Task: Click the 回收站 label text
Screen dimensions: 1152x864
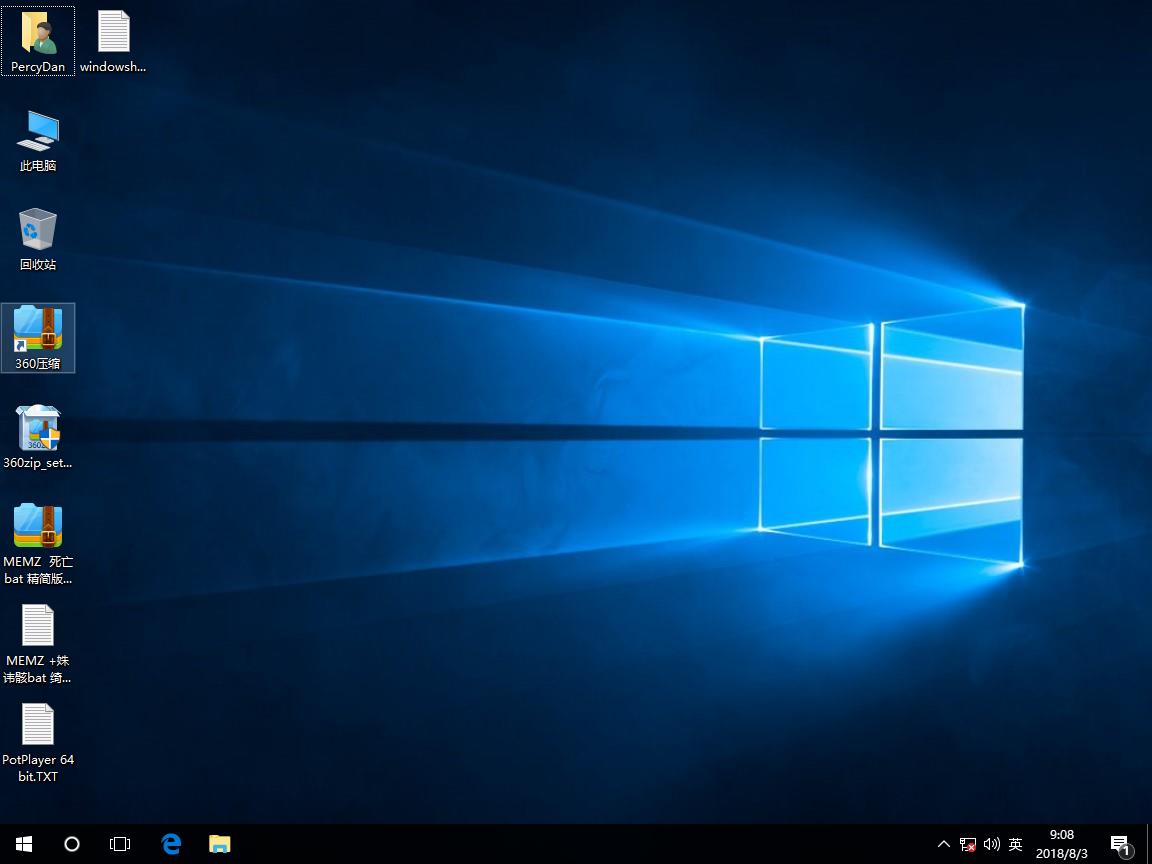Action: 38,264
